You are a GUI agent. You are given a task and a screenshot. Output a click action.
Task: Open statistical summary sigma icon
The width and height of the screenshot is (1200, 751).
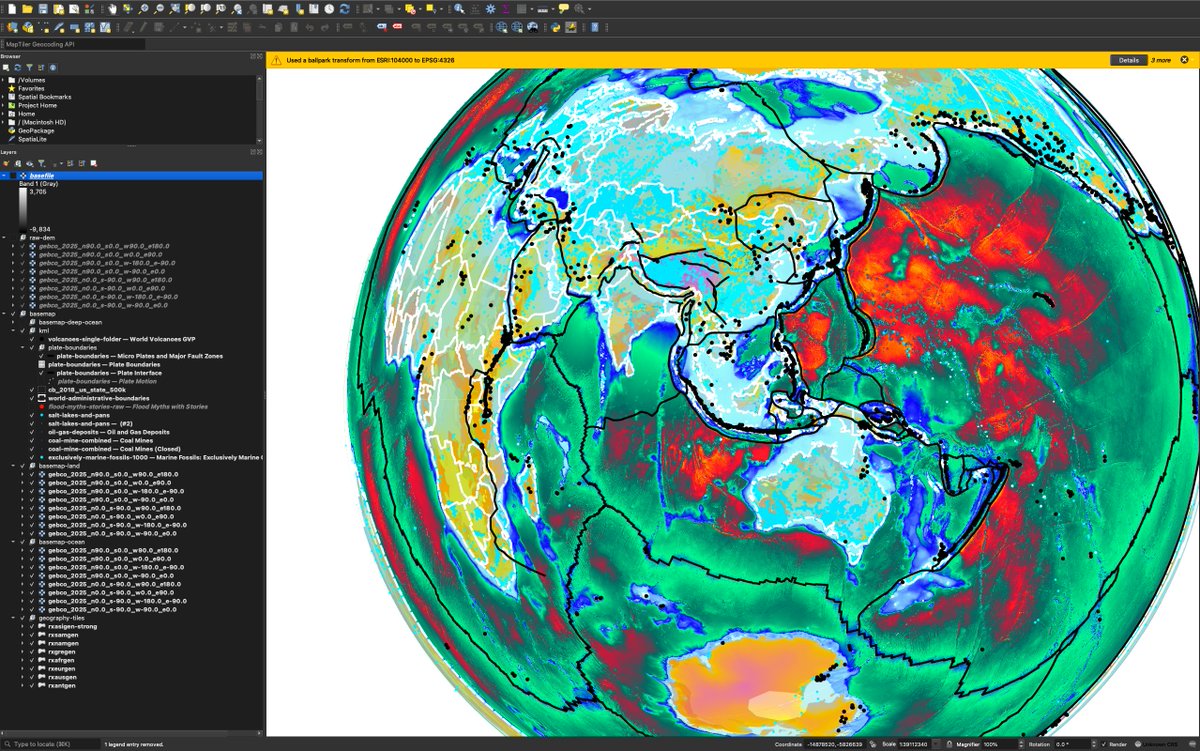[506, 8]
